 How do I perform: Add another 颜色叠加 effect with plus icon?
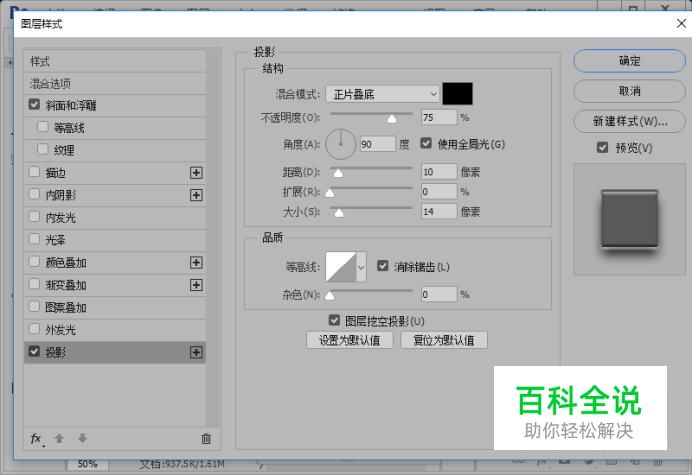[x=196, y=263]
